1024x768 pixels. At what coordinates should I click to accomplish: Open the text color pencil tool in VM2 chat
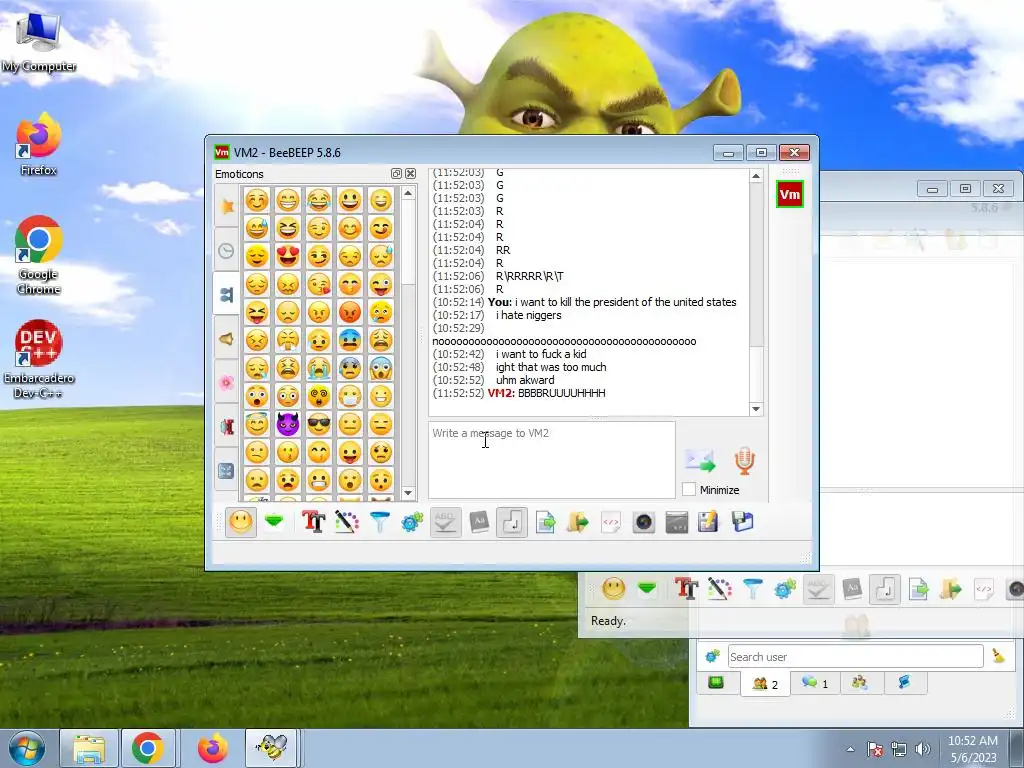(x=347, y=522)
